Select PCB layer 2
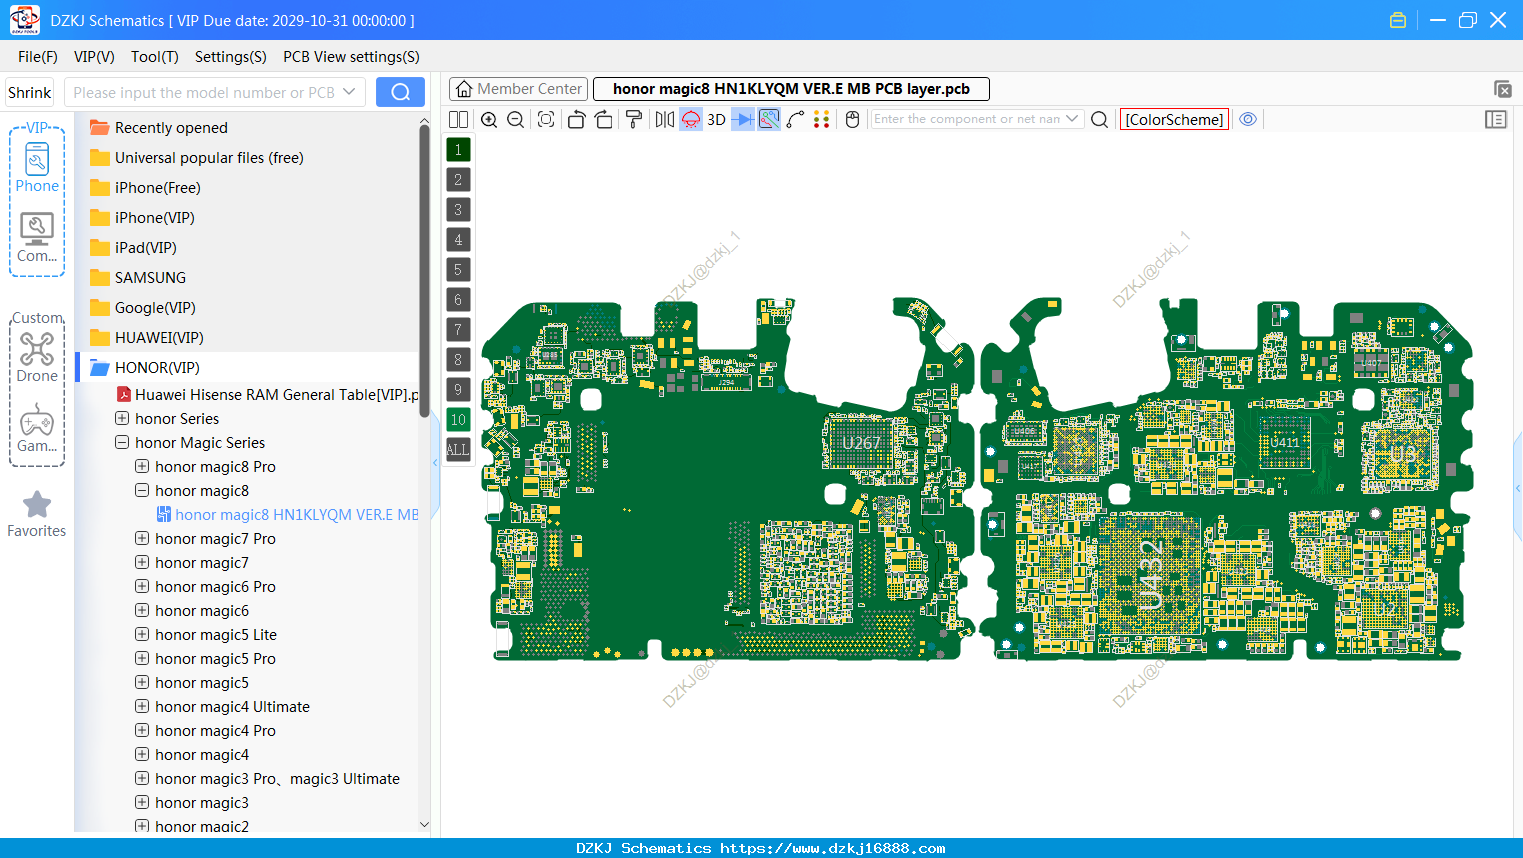This screenshot has height=858, width=1523. pos(458,180)
